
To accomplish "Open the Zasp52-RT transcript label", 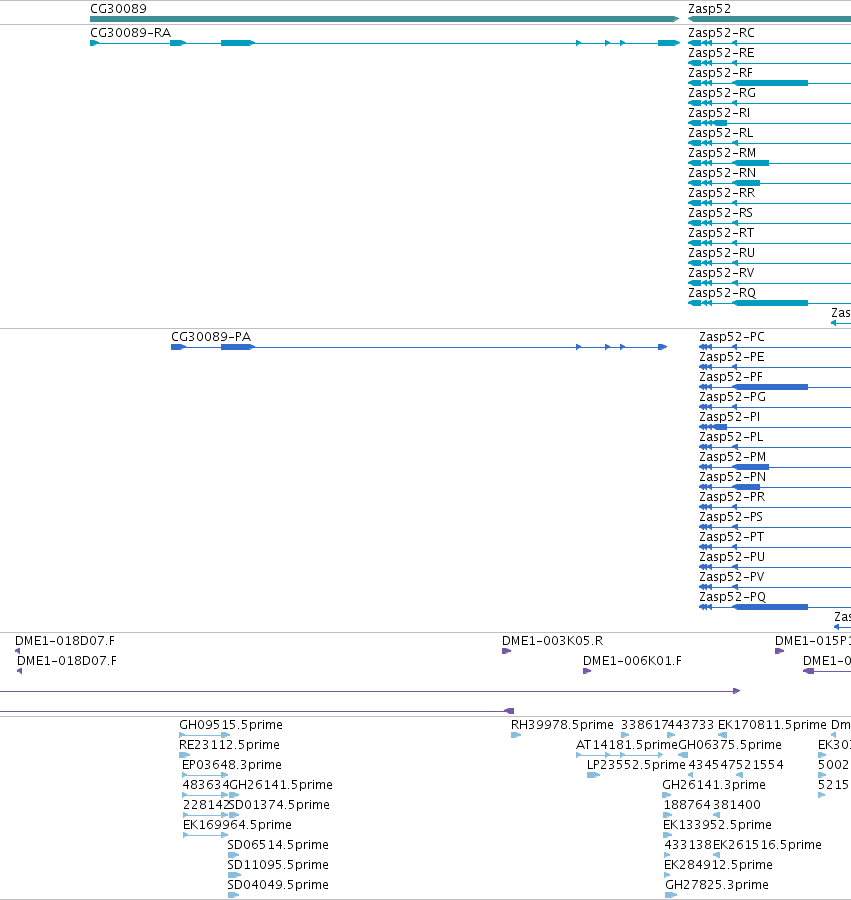I will (721, 233).
